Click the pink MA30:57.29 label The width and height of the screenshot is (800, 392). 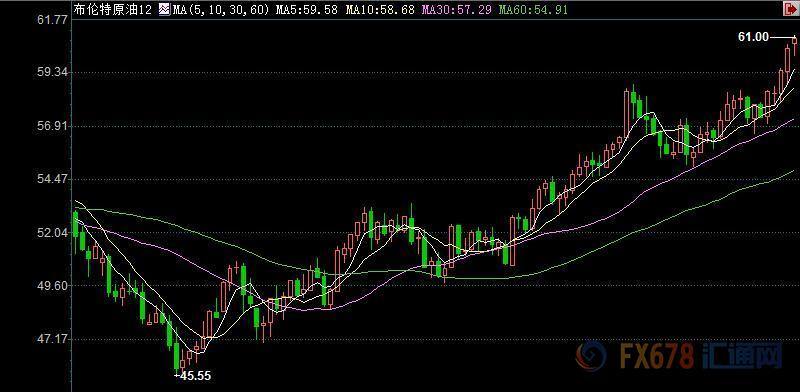coord(456,9)
